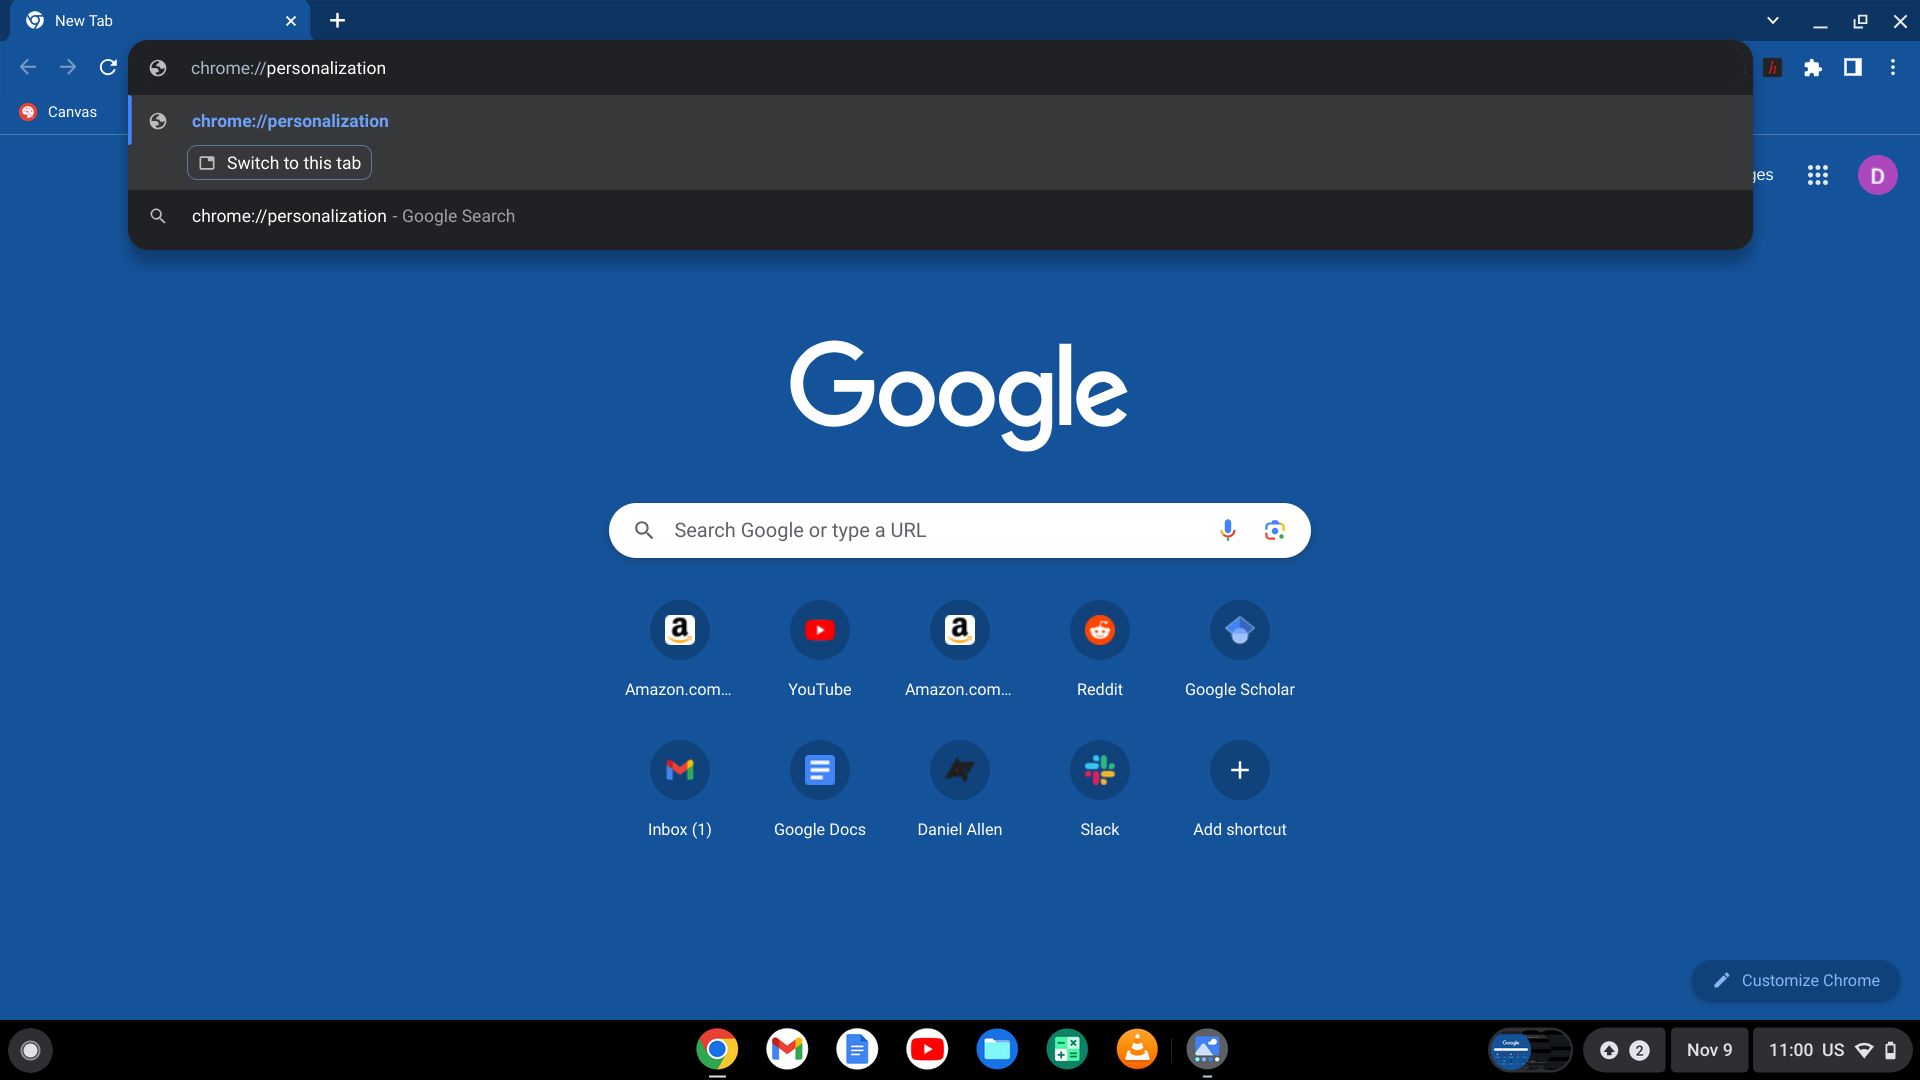
Task: Expand the browser window controls chevron
Action: tap(1772, 20)
